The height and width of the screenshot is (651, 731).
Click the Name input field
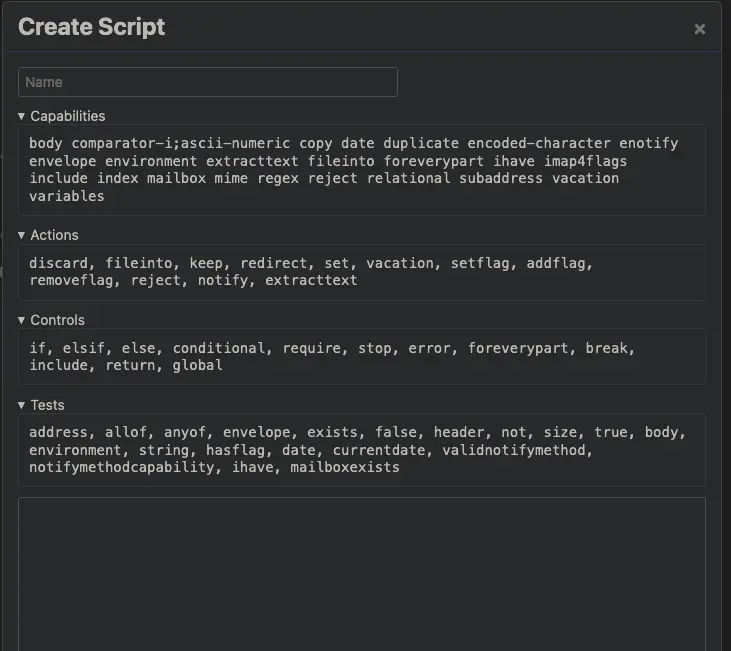[x=207, y=82]
